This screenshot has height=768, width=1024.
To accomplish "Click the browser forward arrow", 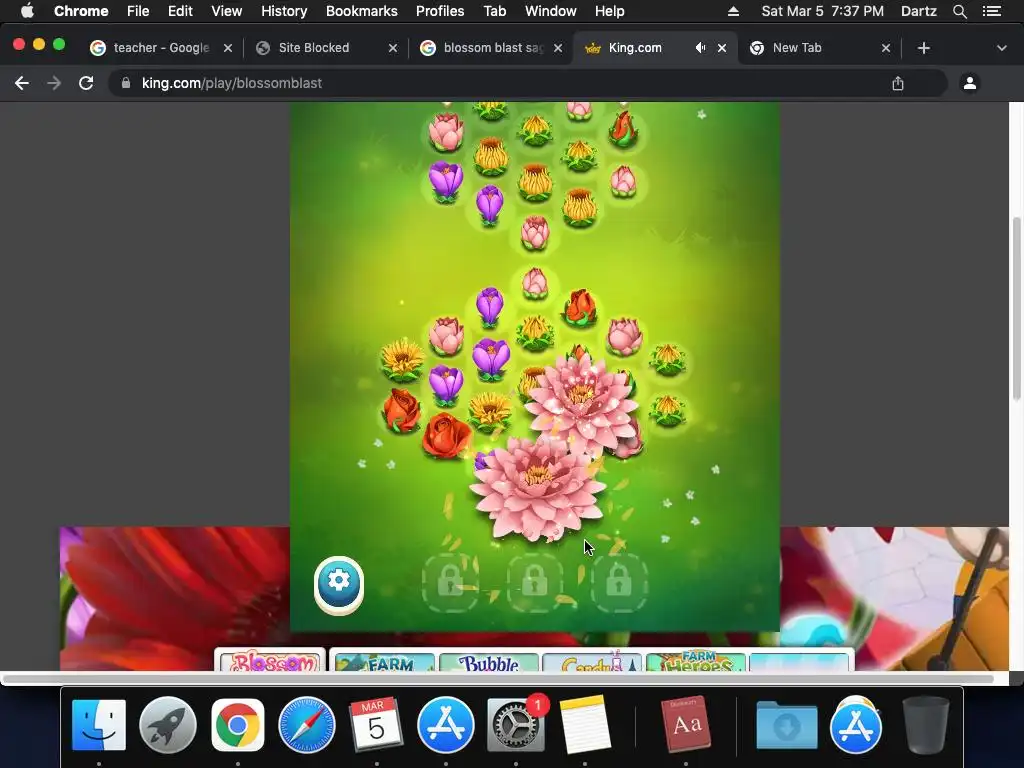I will [x=54, y=83].
